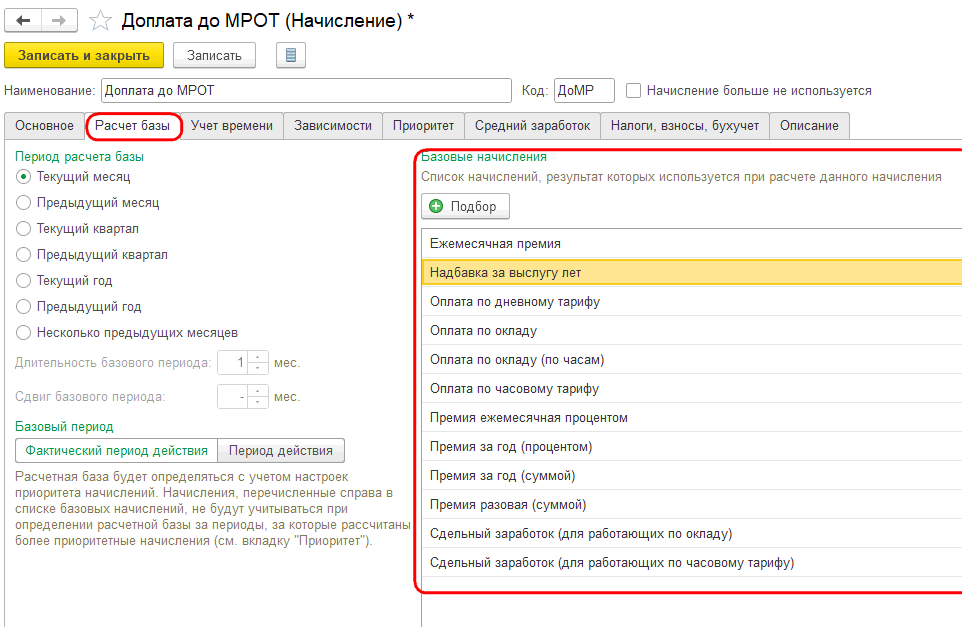Viewport: 962px width, 627px height.
Task: Select the 'Предыдущий месяц' radio button
Action: (23, 202)
